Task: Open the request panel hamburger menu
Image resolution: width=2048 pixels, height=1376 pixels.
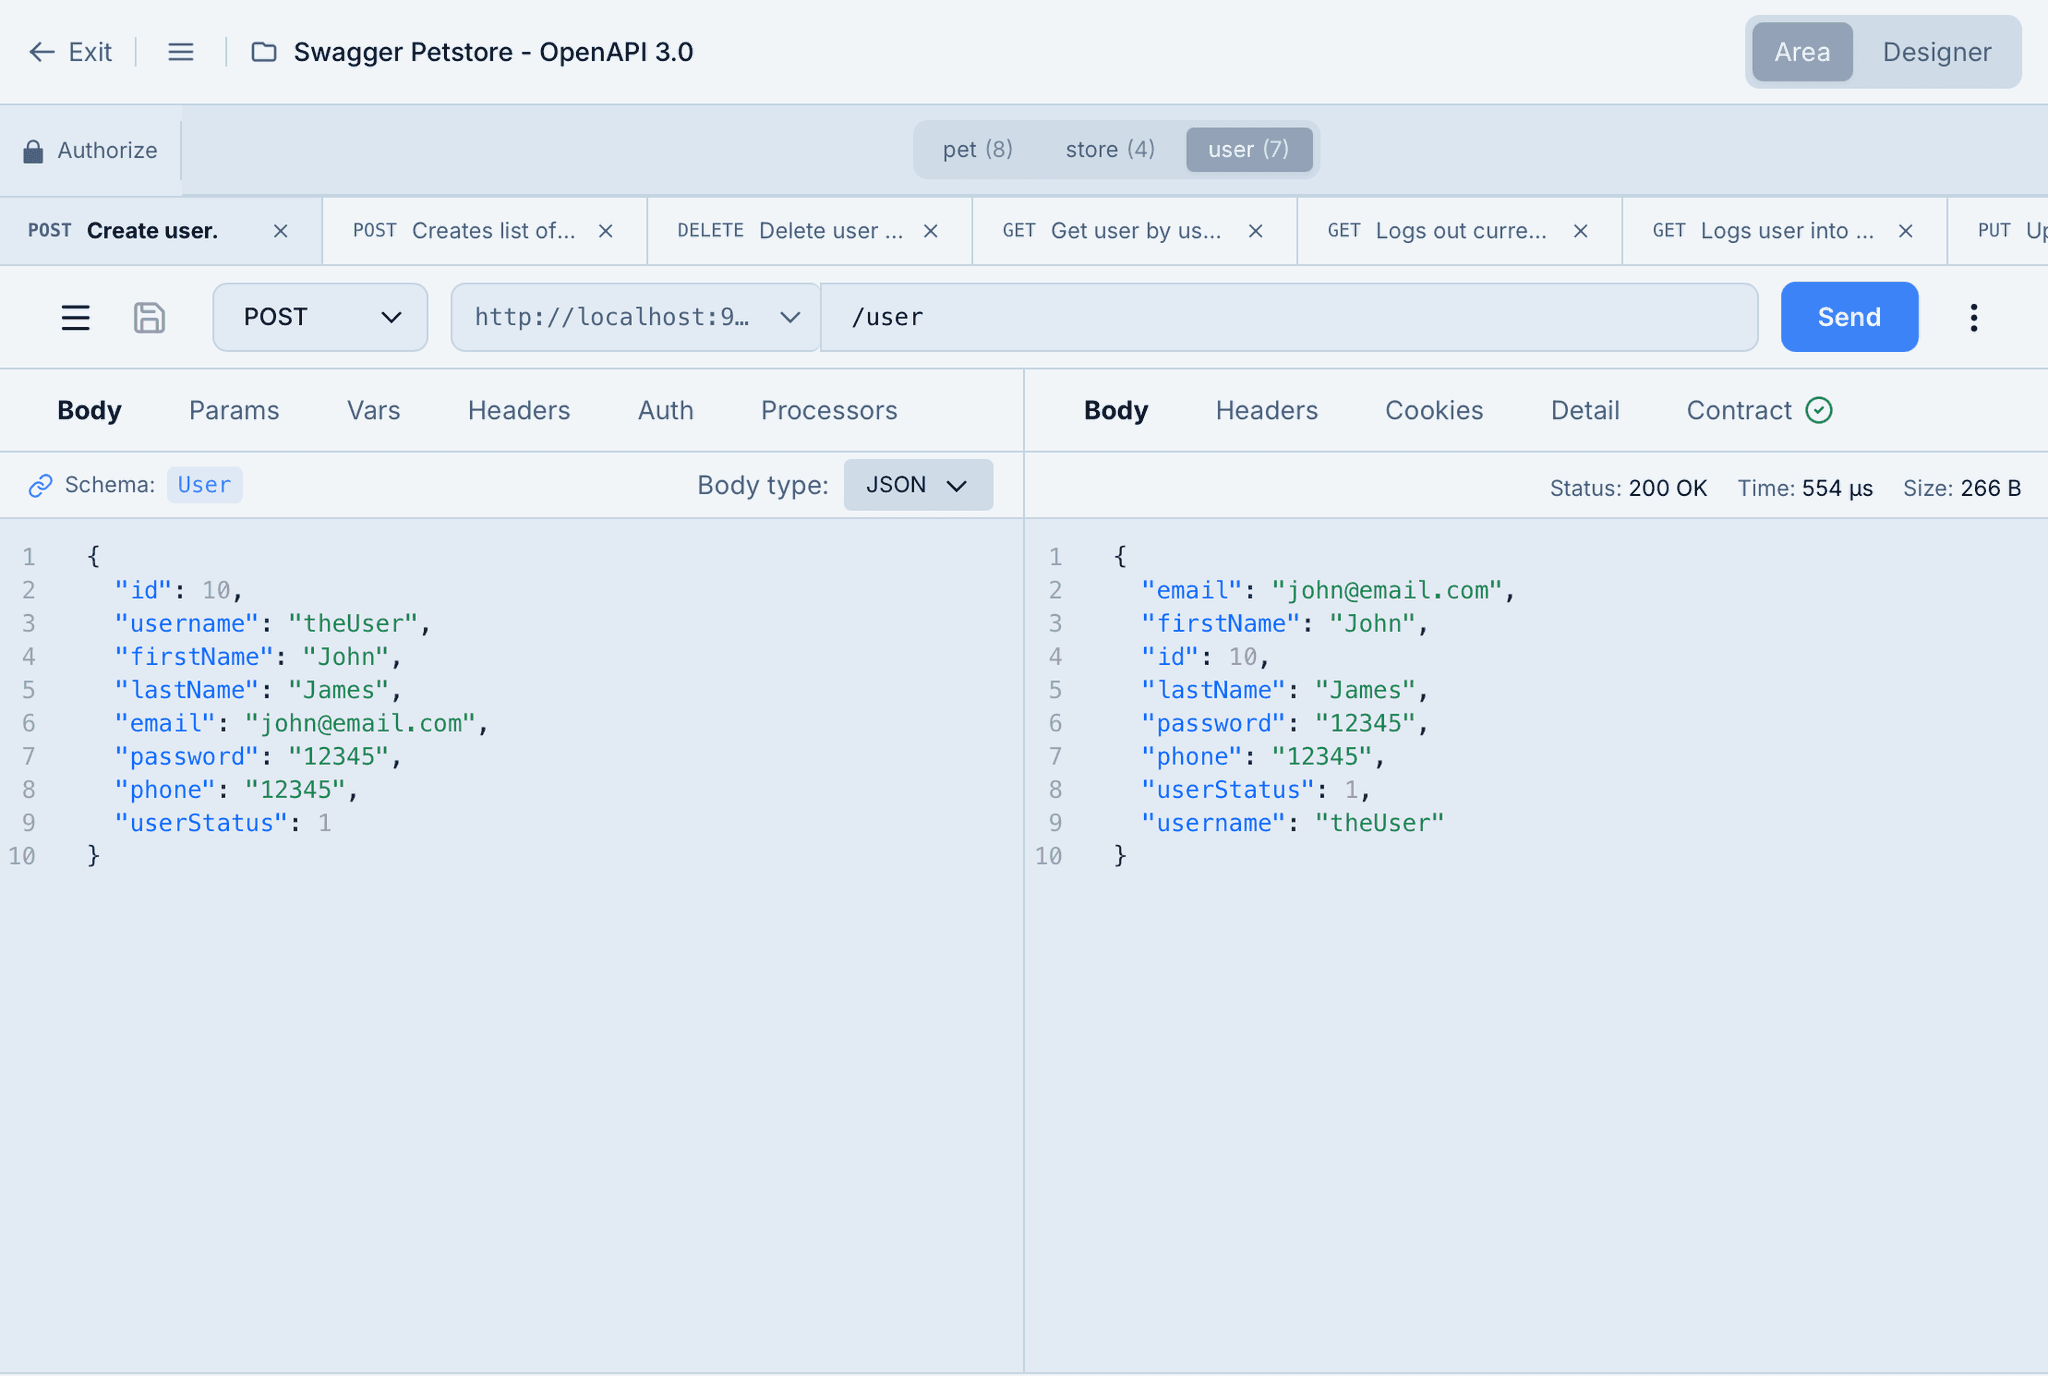Action: [76, 318]
